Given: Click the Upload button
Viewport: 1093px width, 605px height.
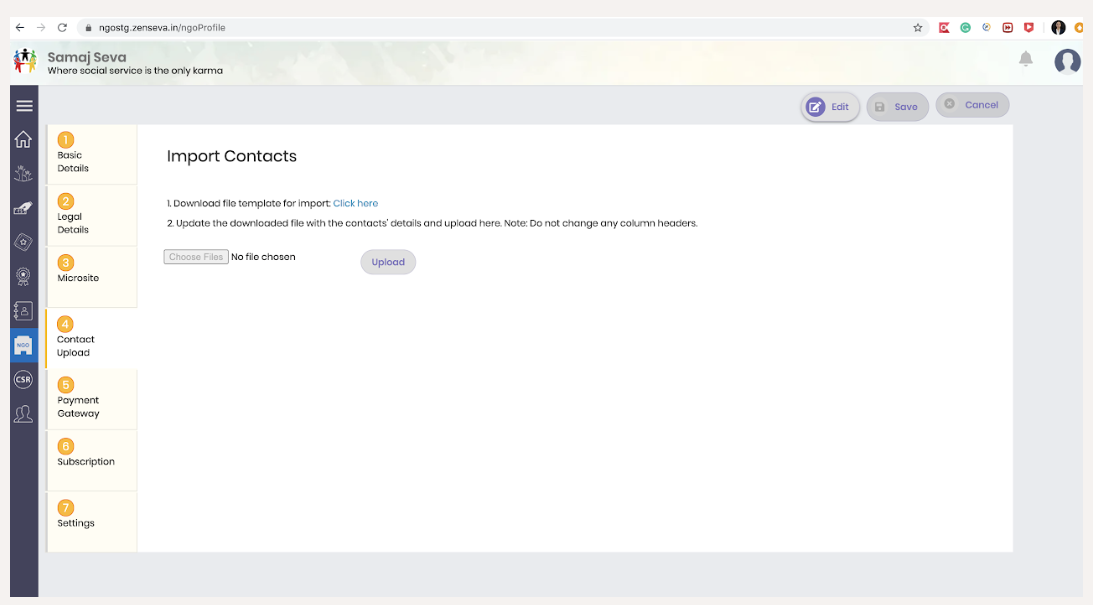Looking at the screenshot, I should [x=388, y=262].
